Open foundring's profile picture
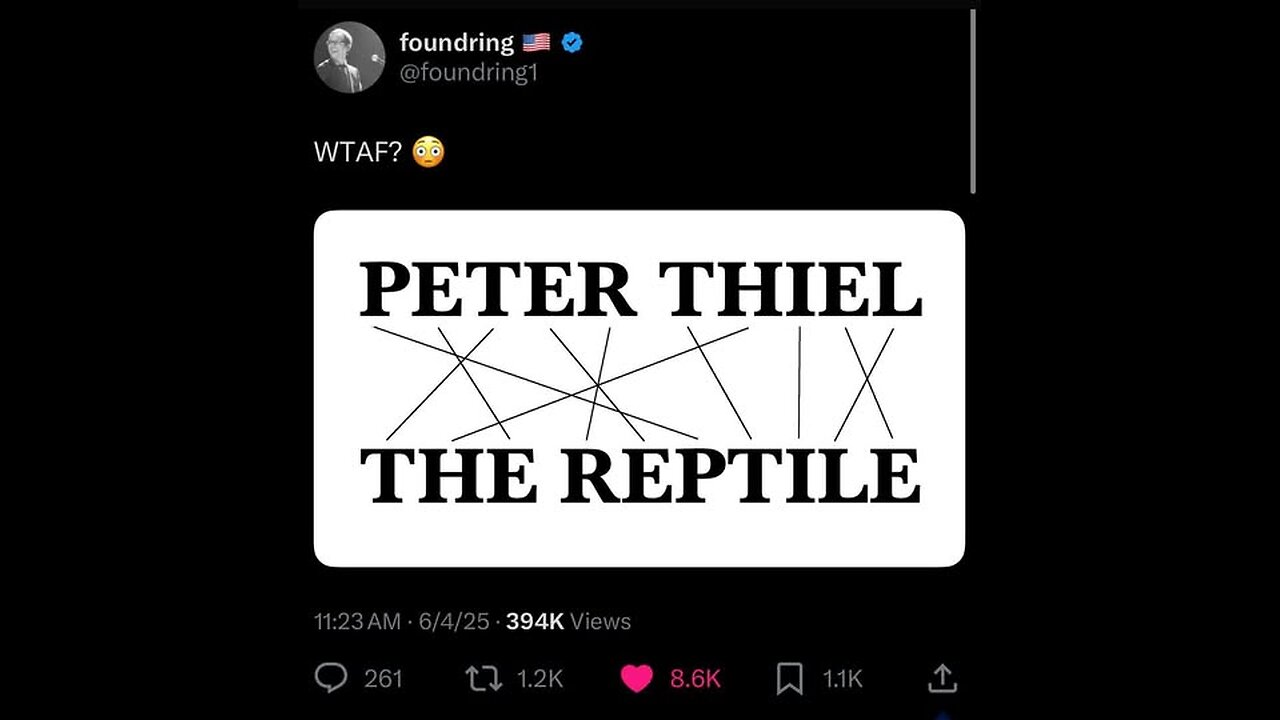This screenshot has width=1280, height=720. pos(349,57)
